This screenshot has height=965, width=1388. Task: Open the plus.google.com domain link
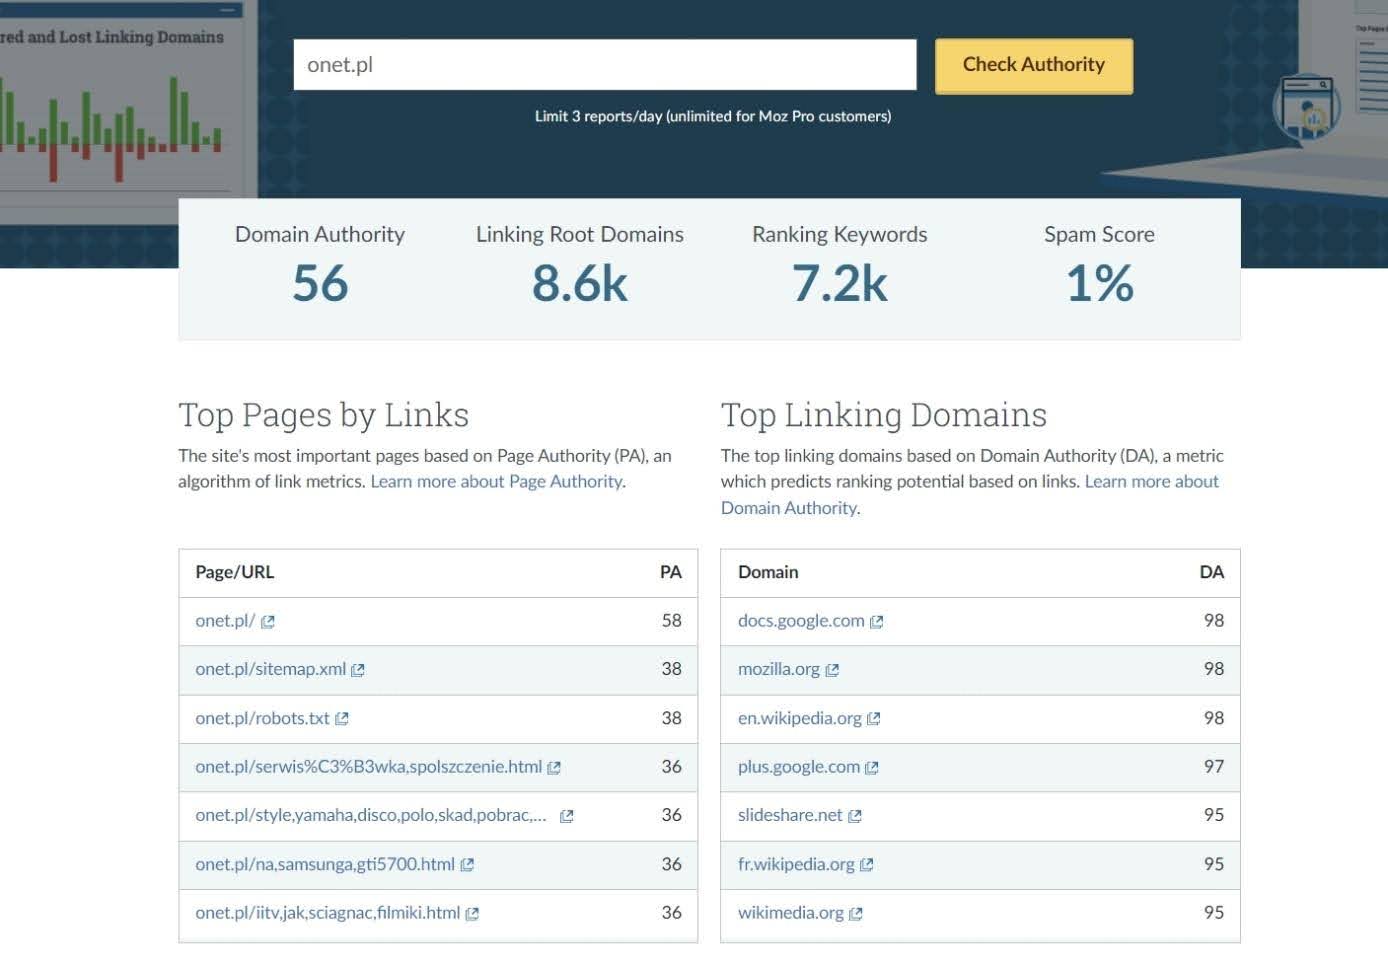pos(799,767)
